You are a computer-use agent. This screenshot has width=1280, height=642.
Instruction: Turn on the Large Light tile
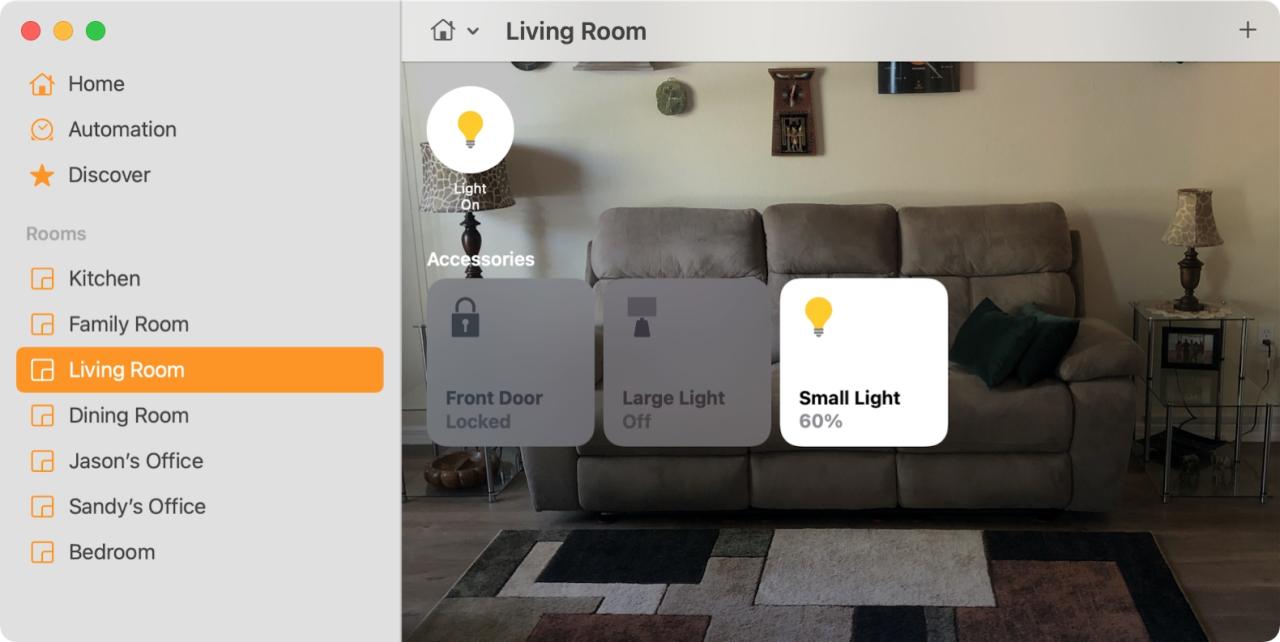(x=687, y=362)
